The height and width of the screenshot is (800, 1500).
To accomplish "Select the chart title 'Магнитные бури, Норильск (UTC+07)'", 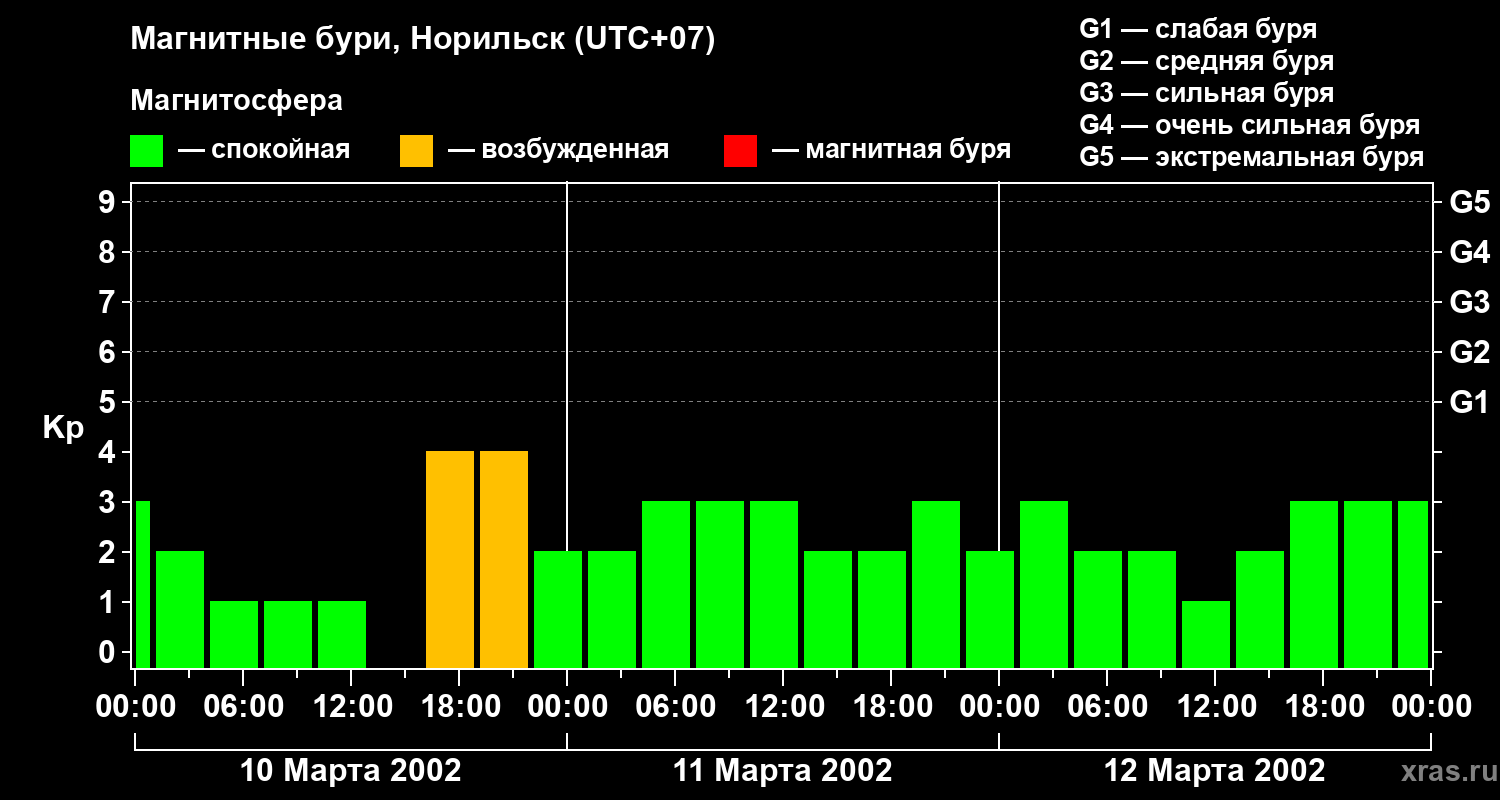I will pos(423,40).
